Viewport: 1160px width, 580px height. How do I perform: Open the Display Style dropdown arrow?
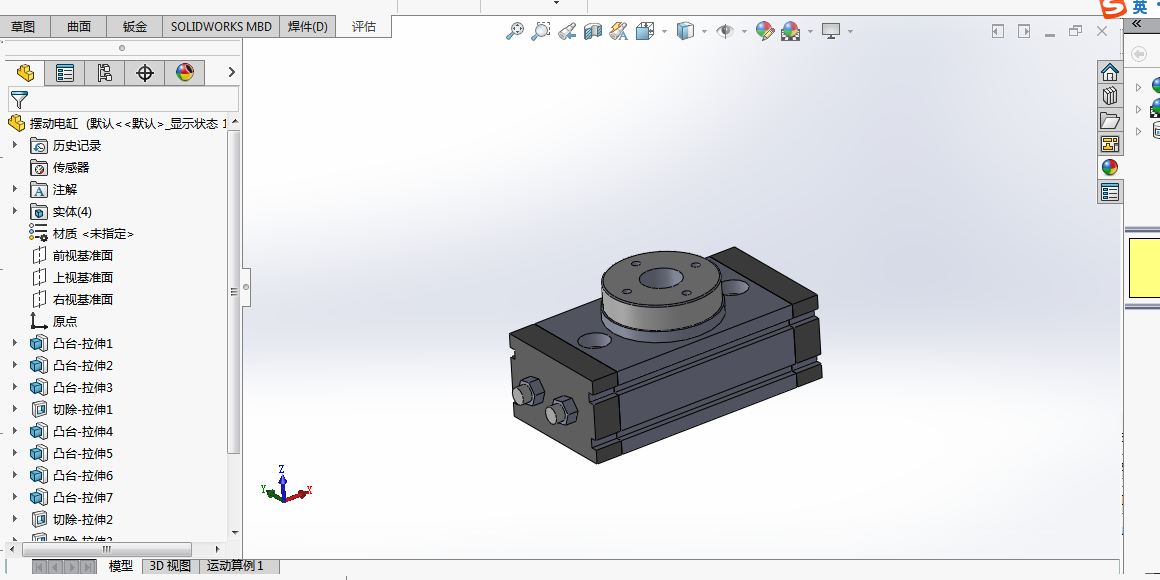coord(704,31)
